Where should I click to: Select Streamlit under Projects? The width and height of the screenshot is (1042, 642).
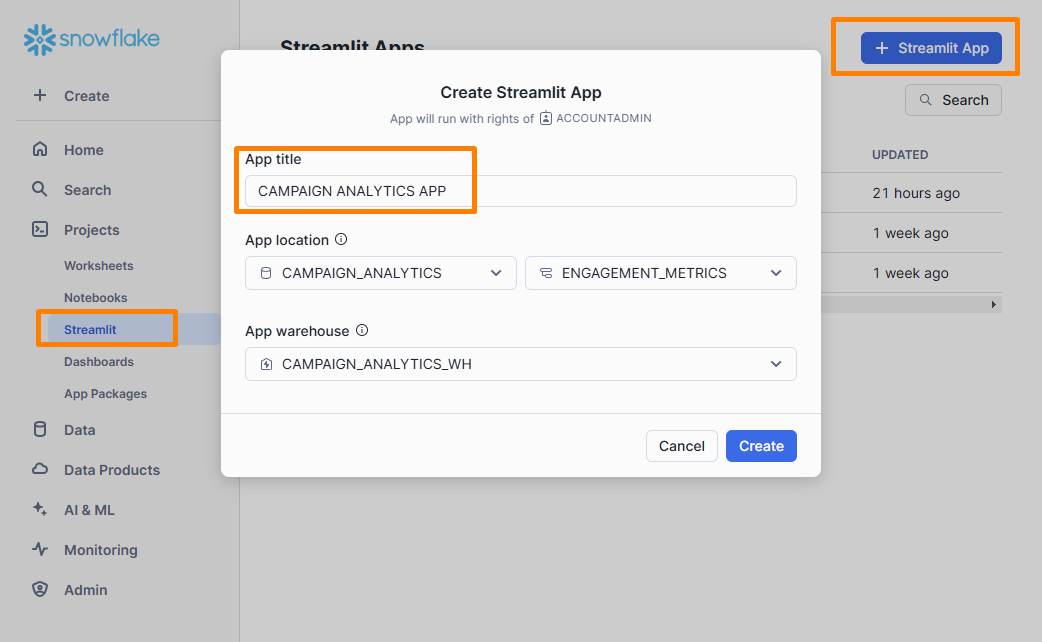coord(90,330)
